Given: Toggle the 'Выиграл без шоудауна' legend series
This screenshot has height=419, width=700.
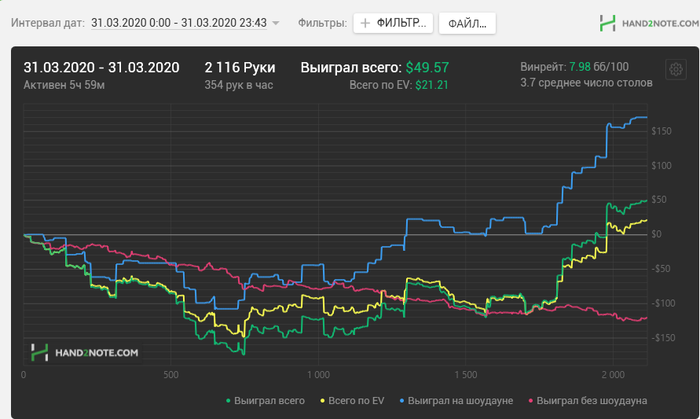Looking at the screenshot, I should click(x=588, y=401).
